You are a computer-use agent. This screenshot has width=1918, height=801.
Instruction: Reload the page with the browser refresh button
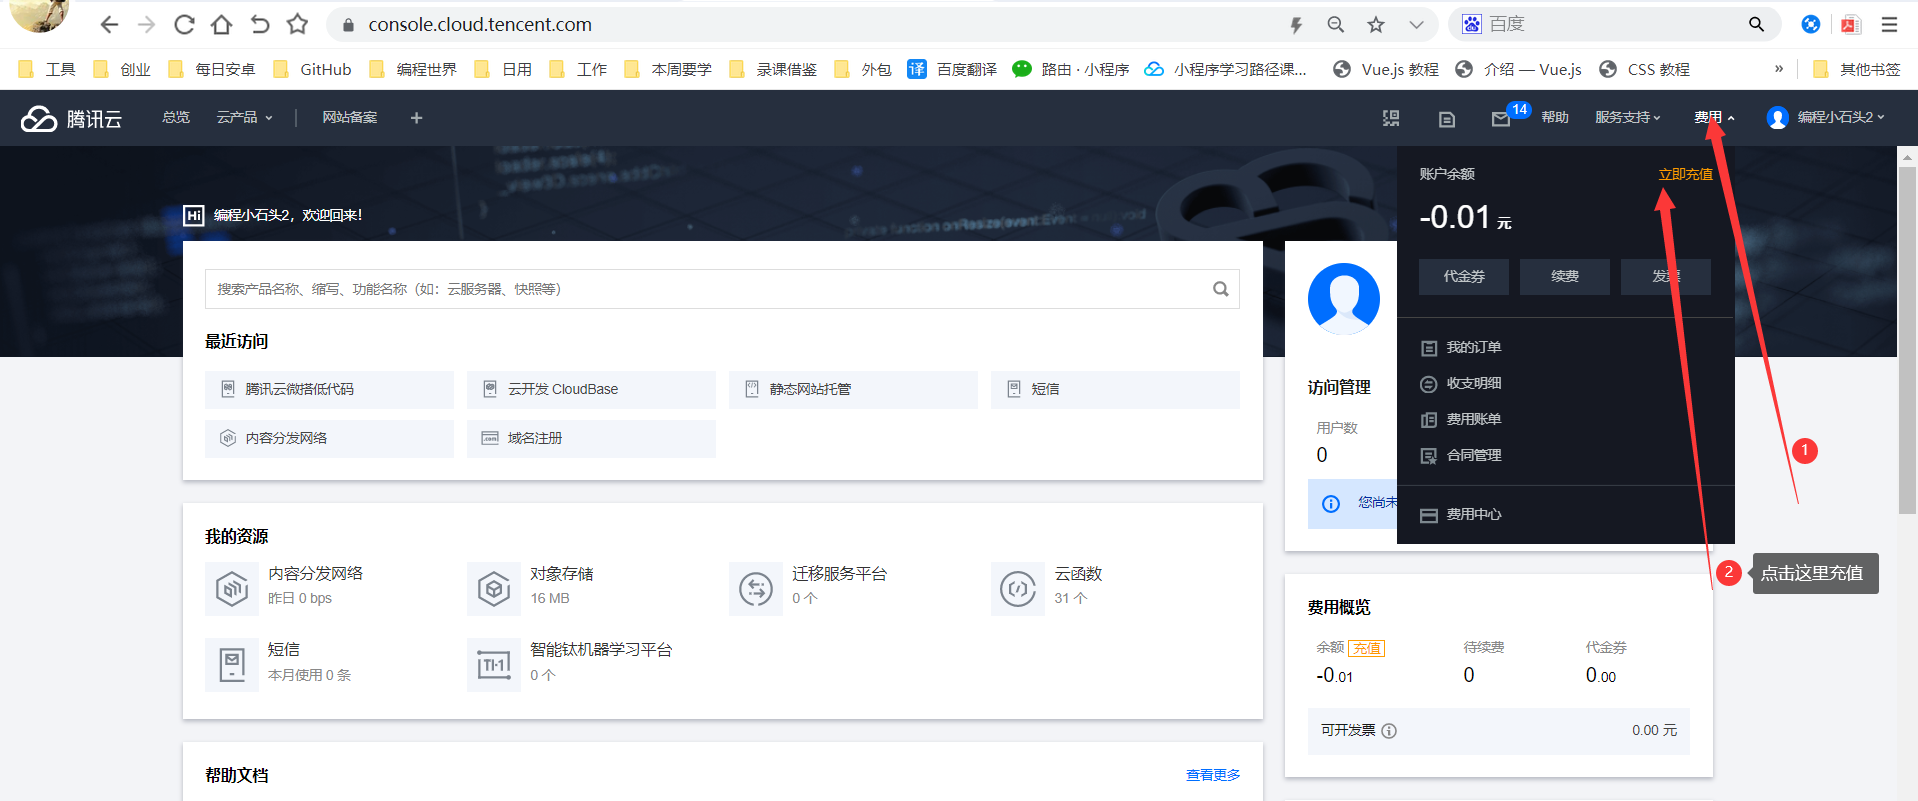pyautogui.click(x=184, y=24)
